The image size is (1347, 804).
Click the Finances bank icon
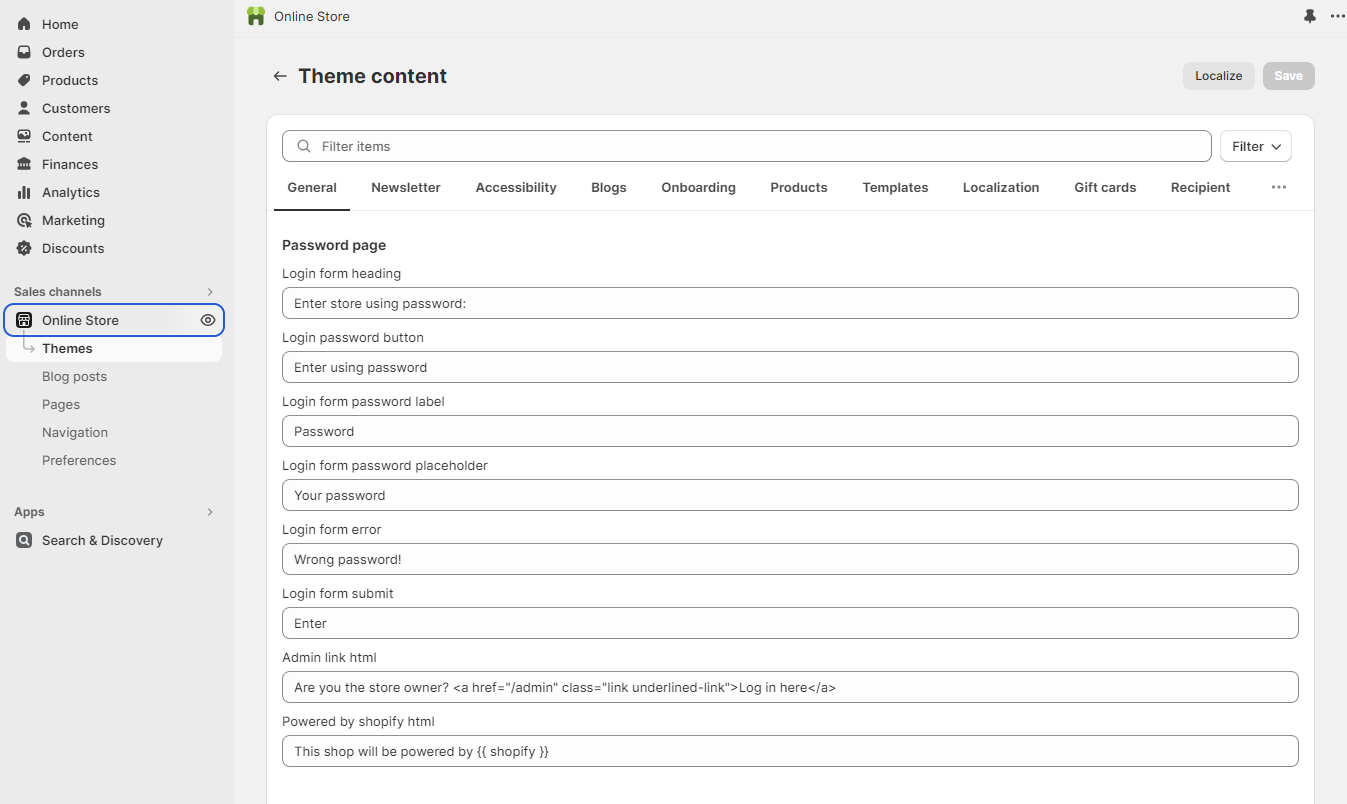pos(24,164)
